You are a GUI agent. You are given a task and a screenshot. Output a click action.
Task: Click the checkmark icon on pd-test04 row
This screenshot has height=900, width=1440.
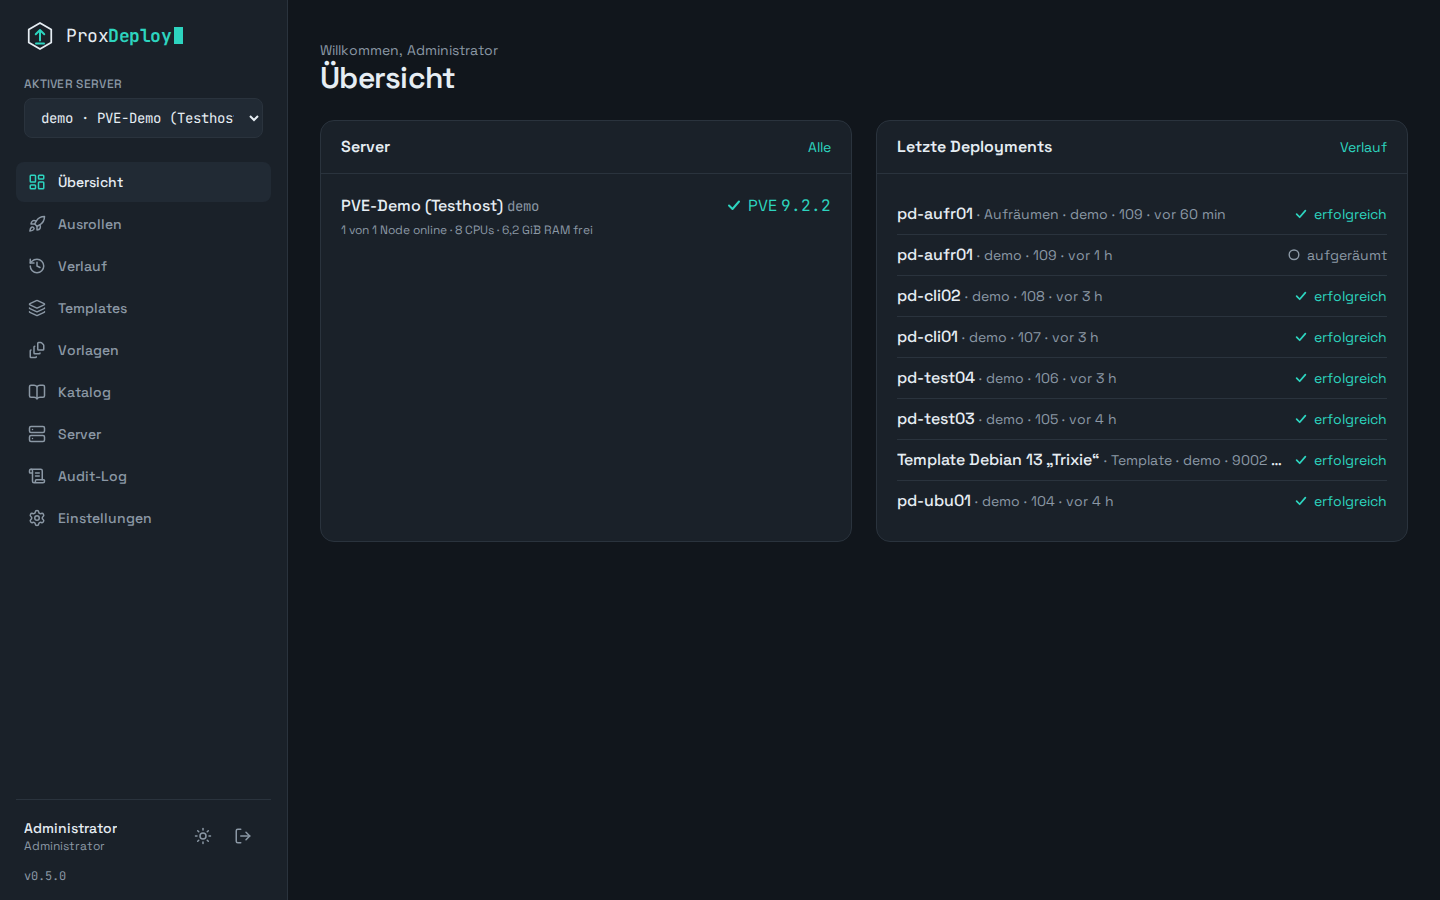[1301, 378]
